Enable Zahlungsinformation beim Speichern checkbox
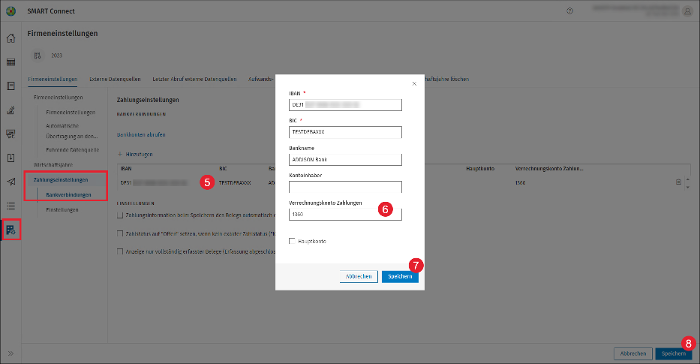 (x=120, y=215)
